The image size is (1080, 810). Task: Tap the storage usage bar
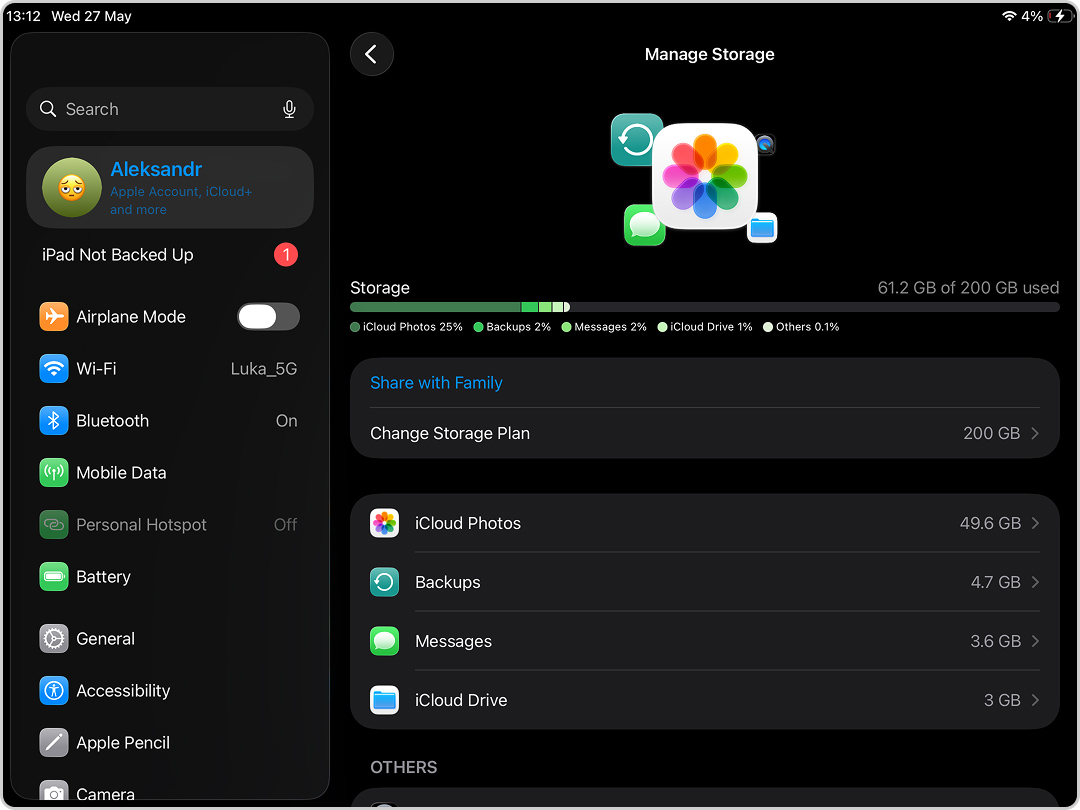click(x=705, y=307)
